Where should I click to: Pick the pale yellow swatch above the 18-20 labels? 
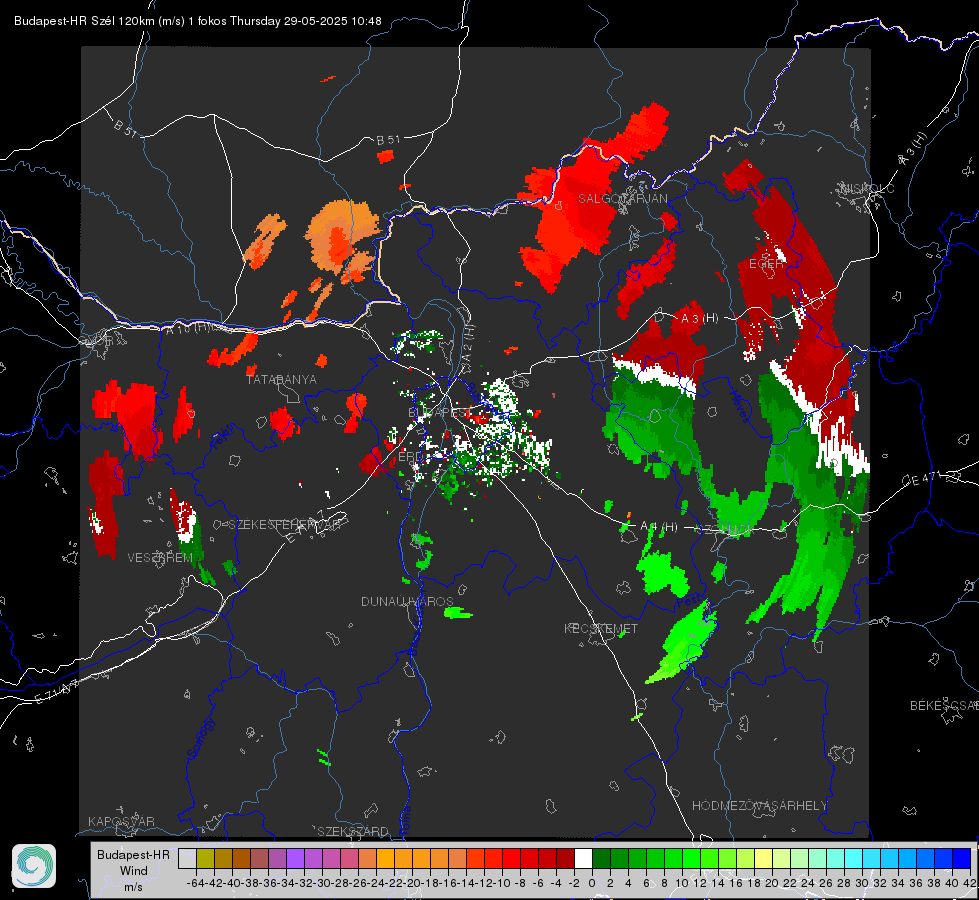point(764,858)
